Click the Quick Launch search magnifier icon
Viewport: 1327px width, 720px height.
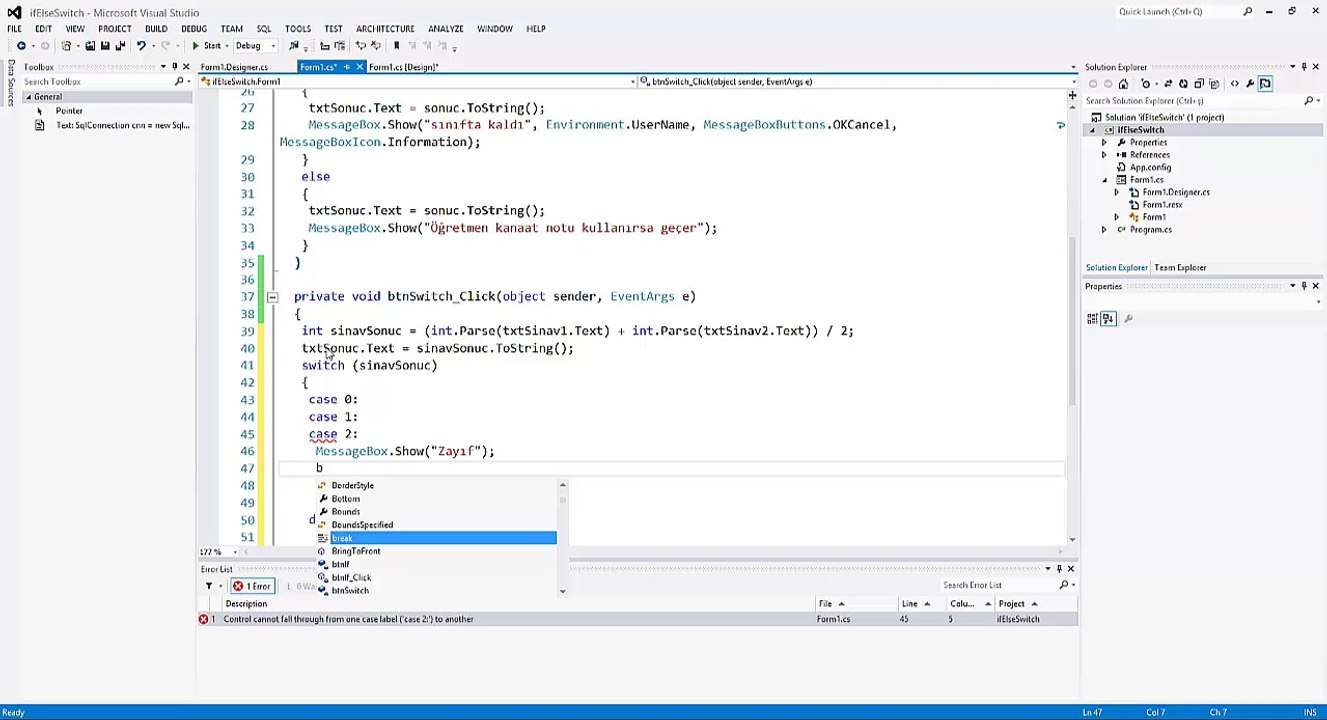[x=1247, y=12]
